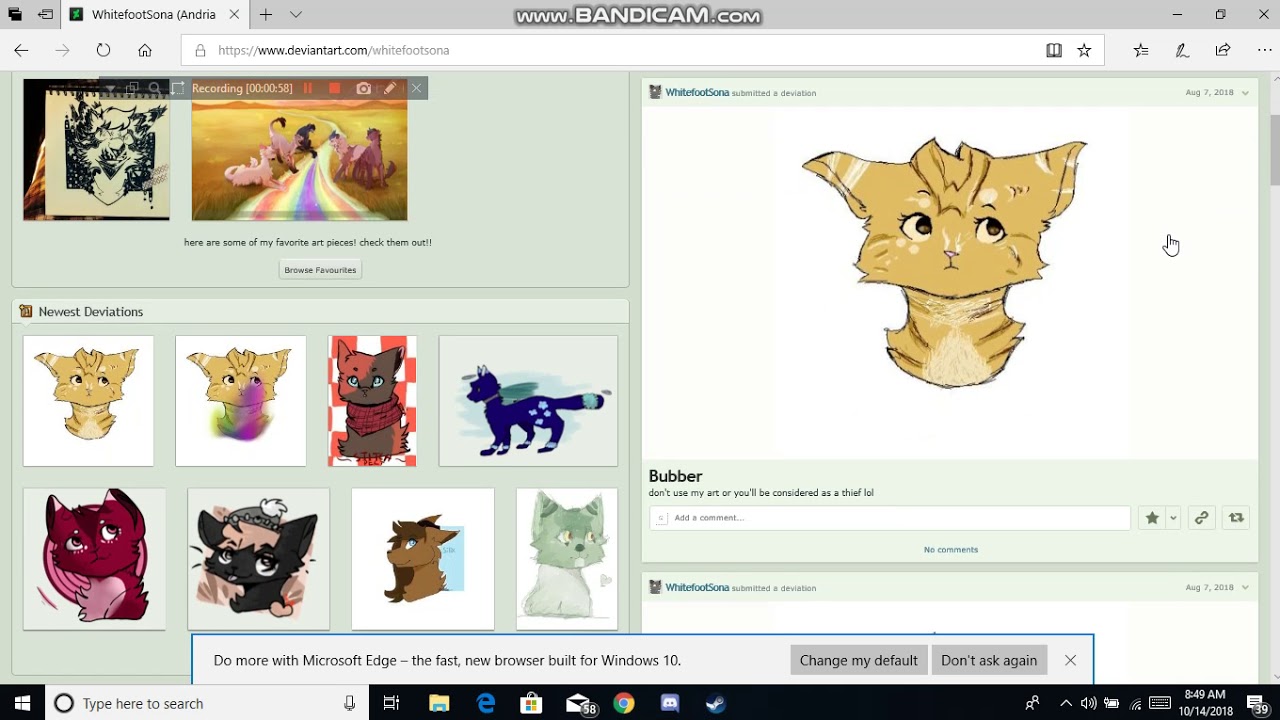Add page to favorites star in address bar

tap(1084, 50)
